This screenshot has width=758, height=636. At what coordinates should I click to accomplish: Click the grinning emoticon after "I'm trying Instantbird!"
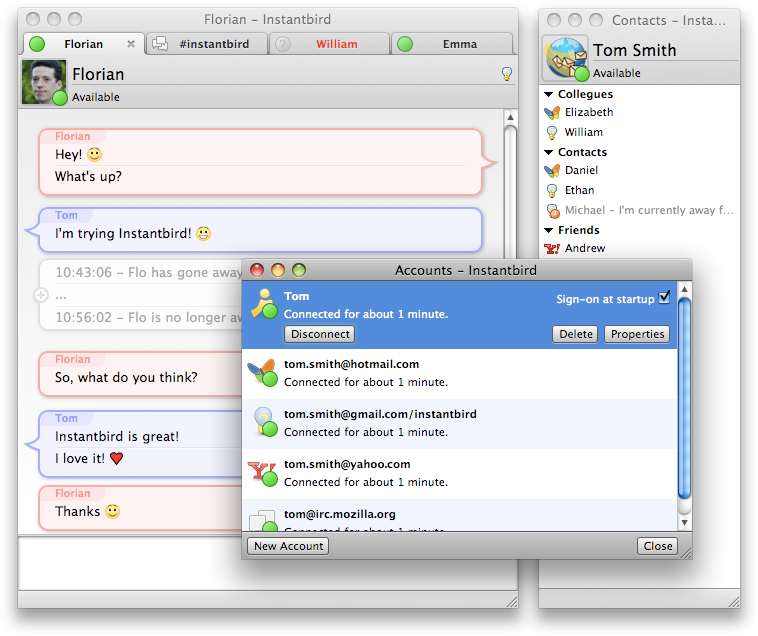[204, 233]
